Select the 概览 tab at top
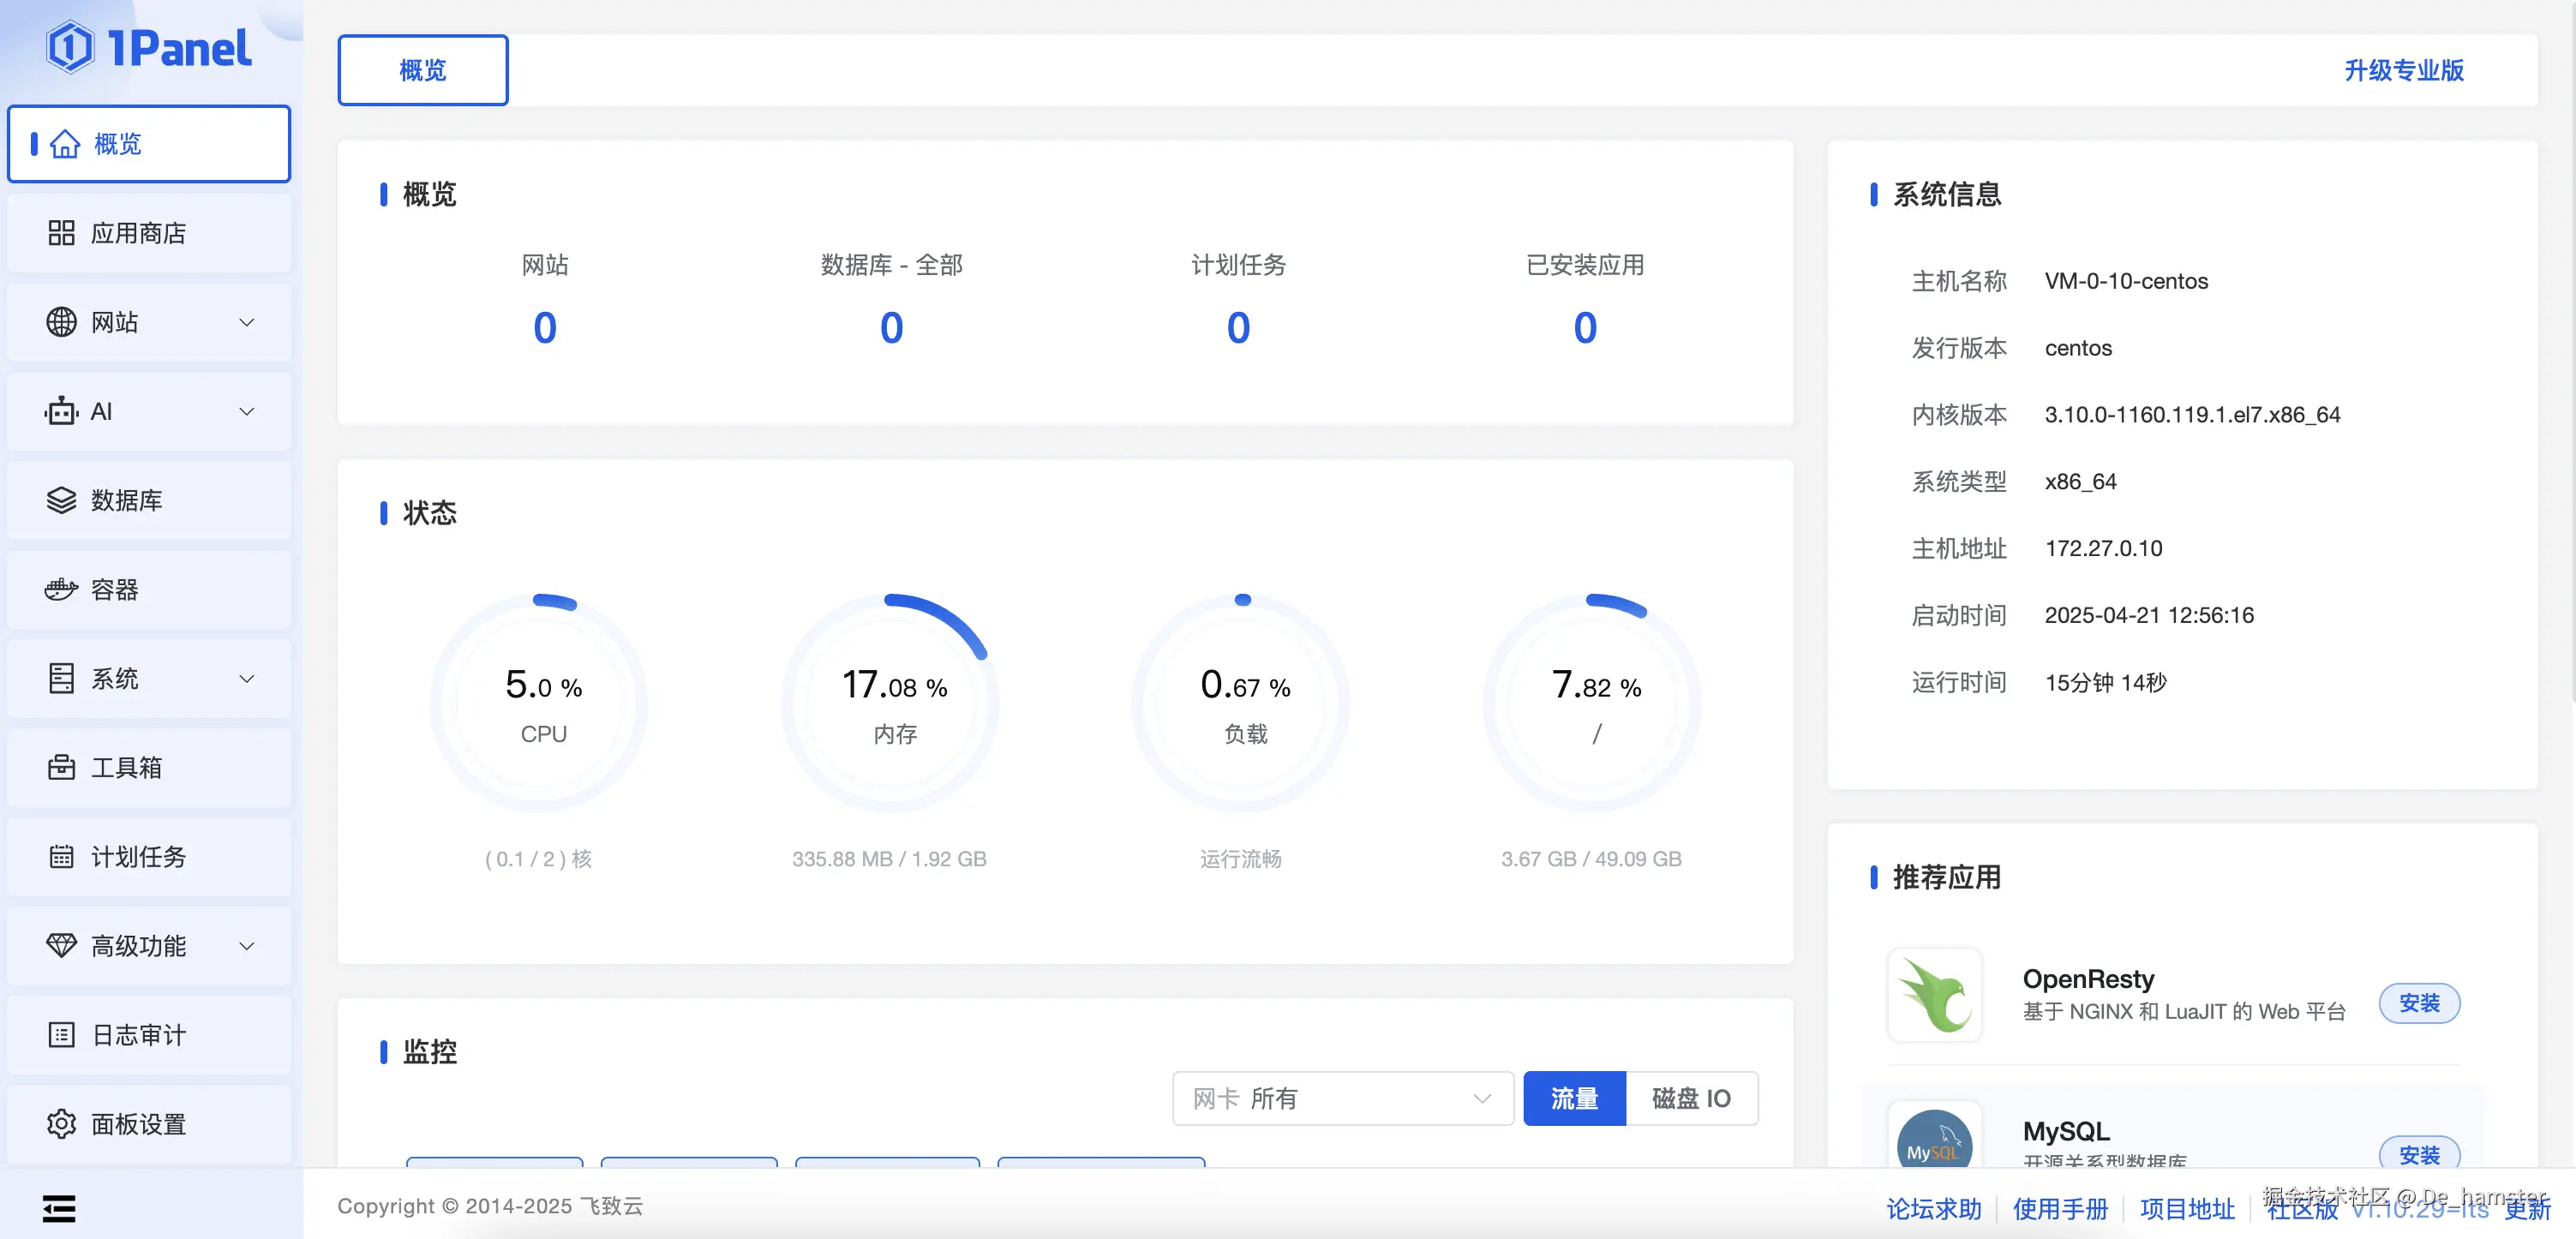This screenshot has height=1239, width=2576. click(x=423, y=70)
